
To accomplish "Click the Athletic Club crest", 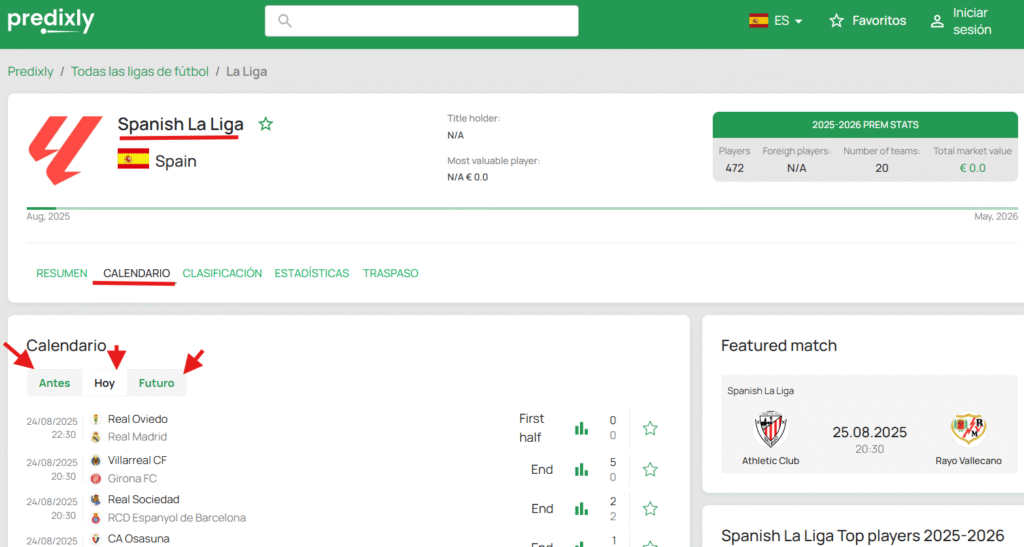I will click(x=771, y=430).
